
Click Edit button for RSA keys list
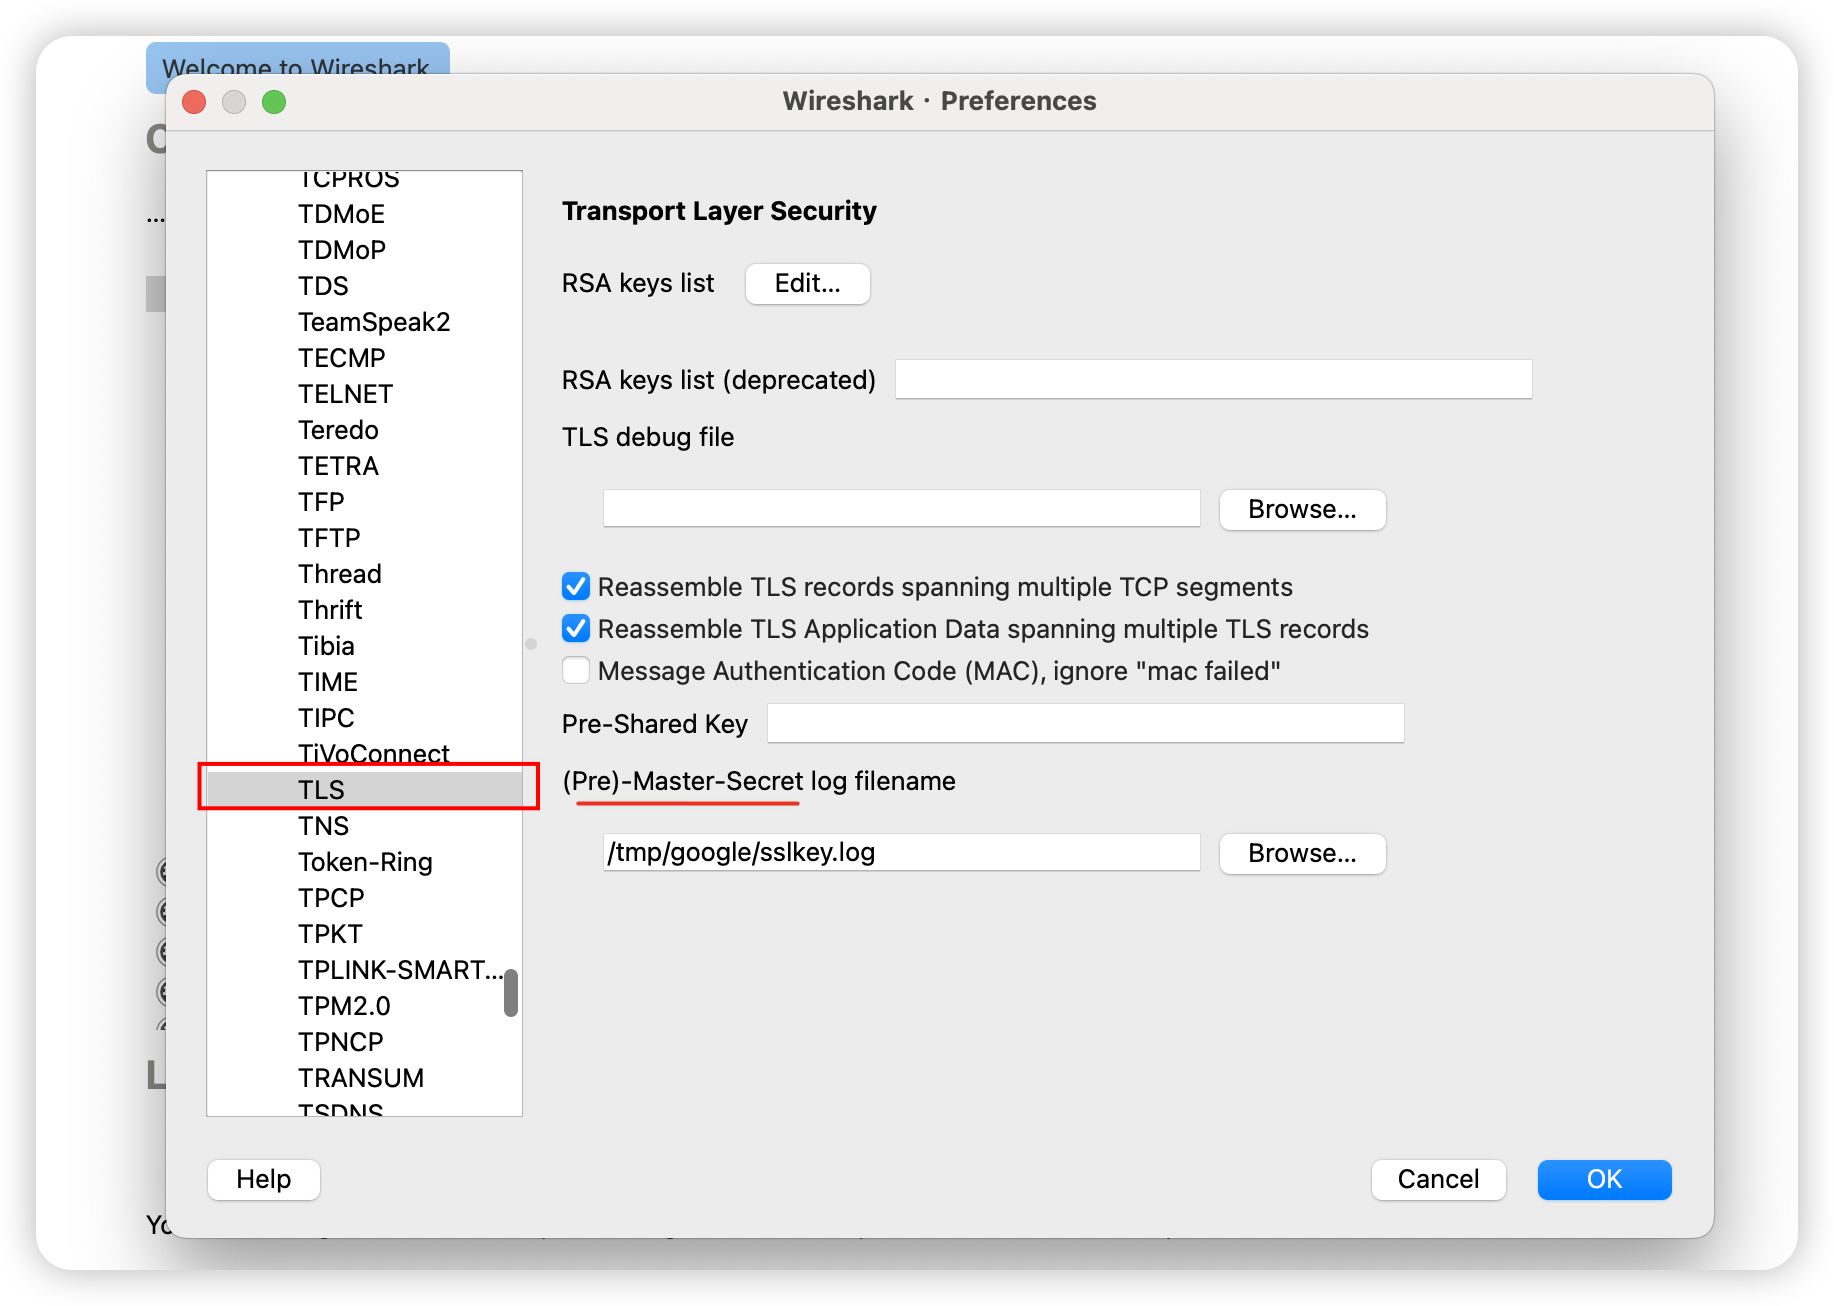[808, 283]
